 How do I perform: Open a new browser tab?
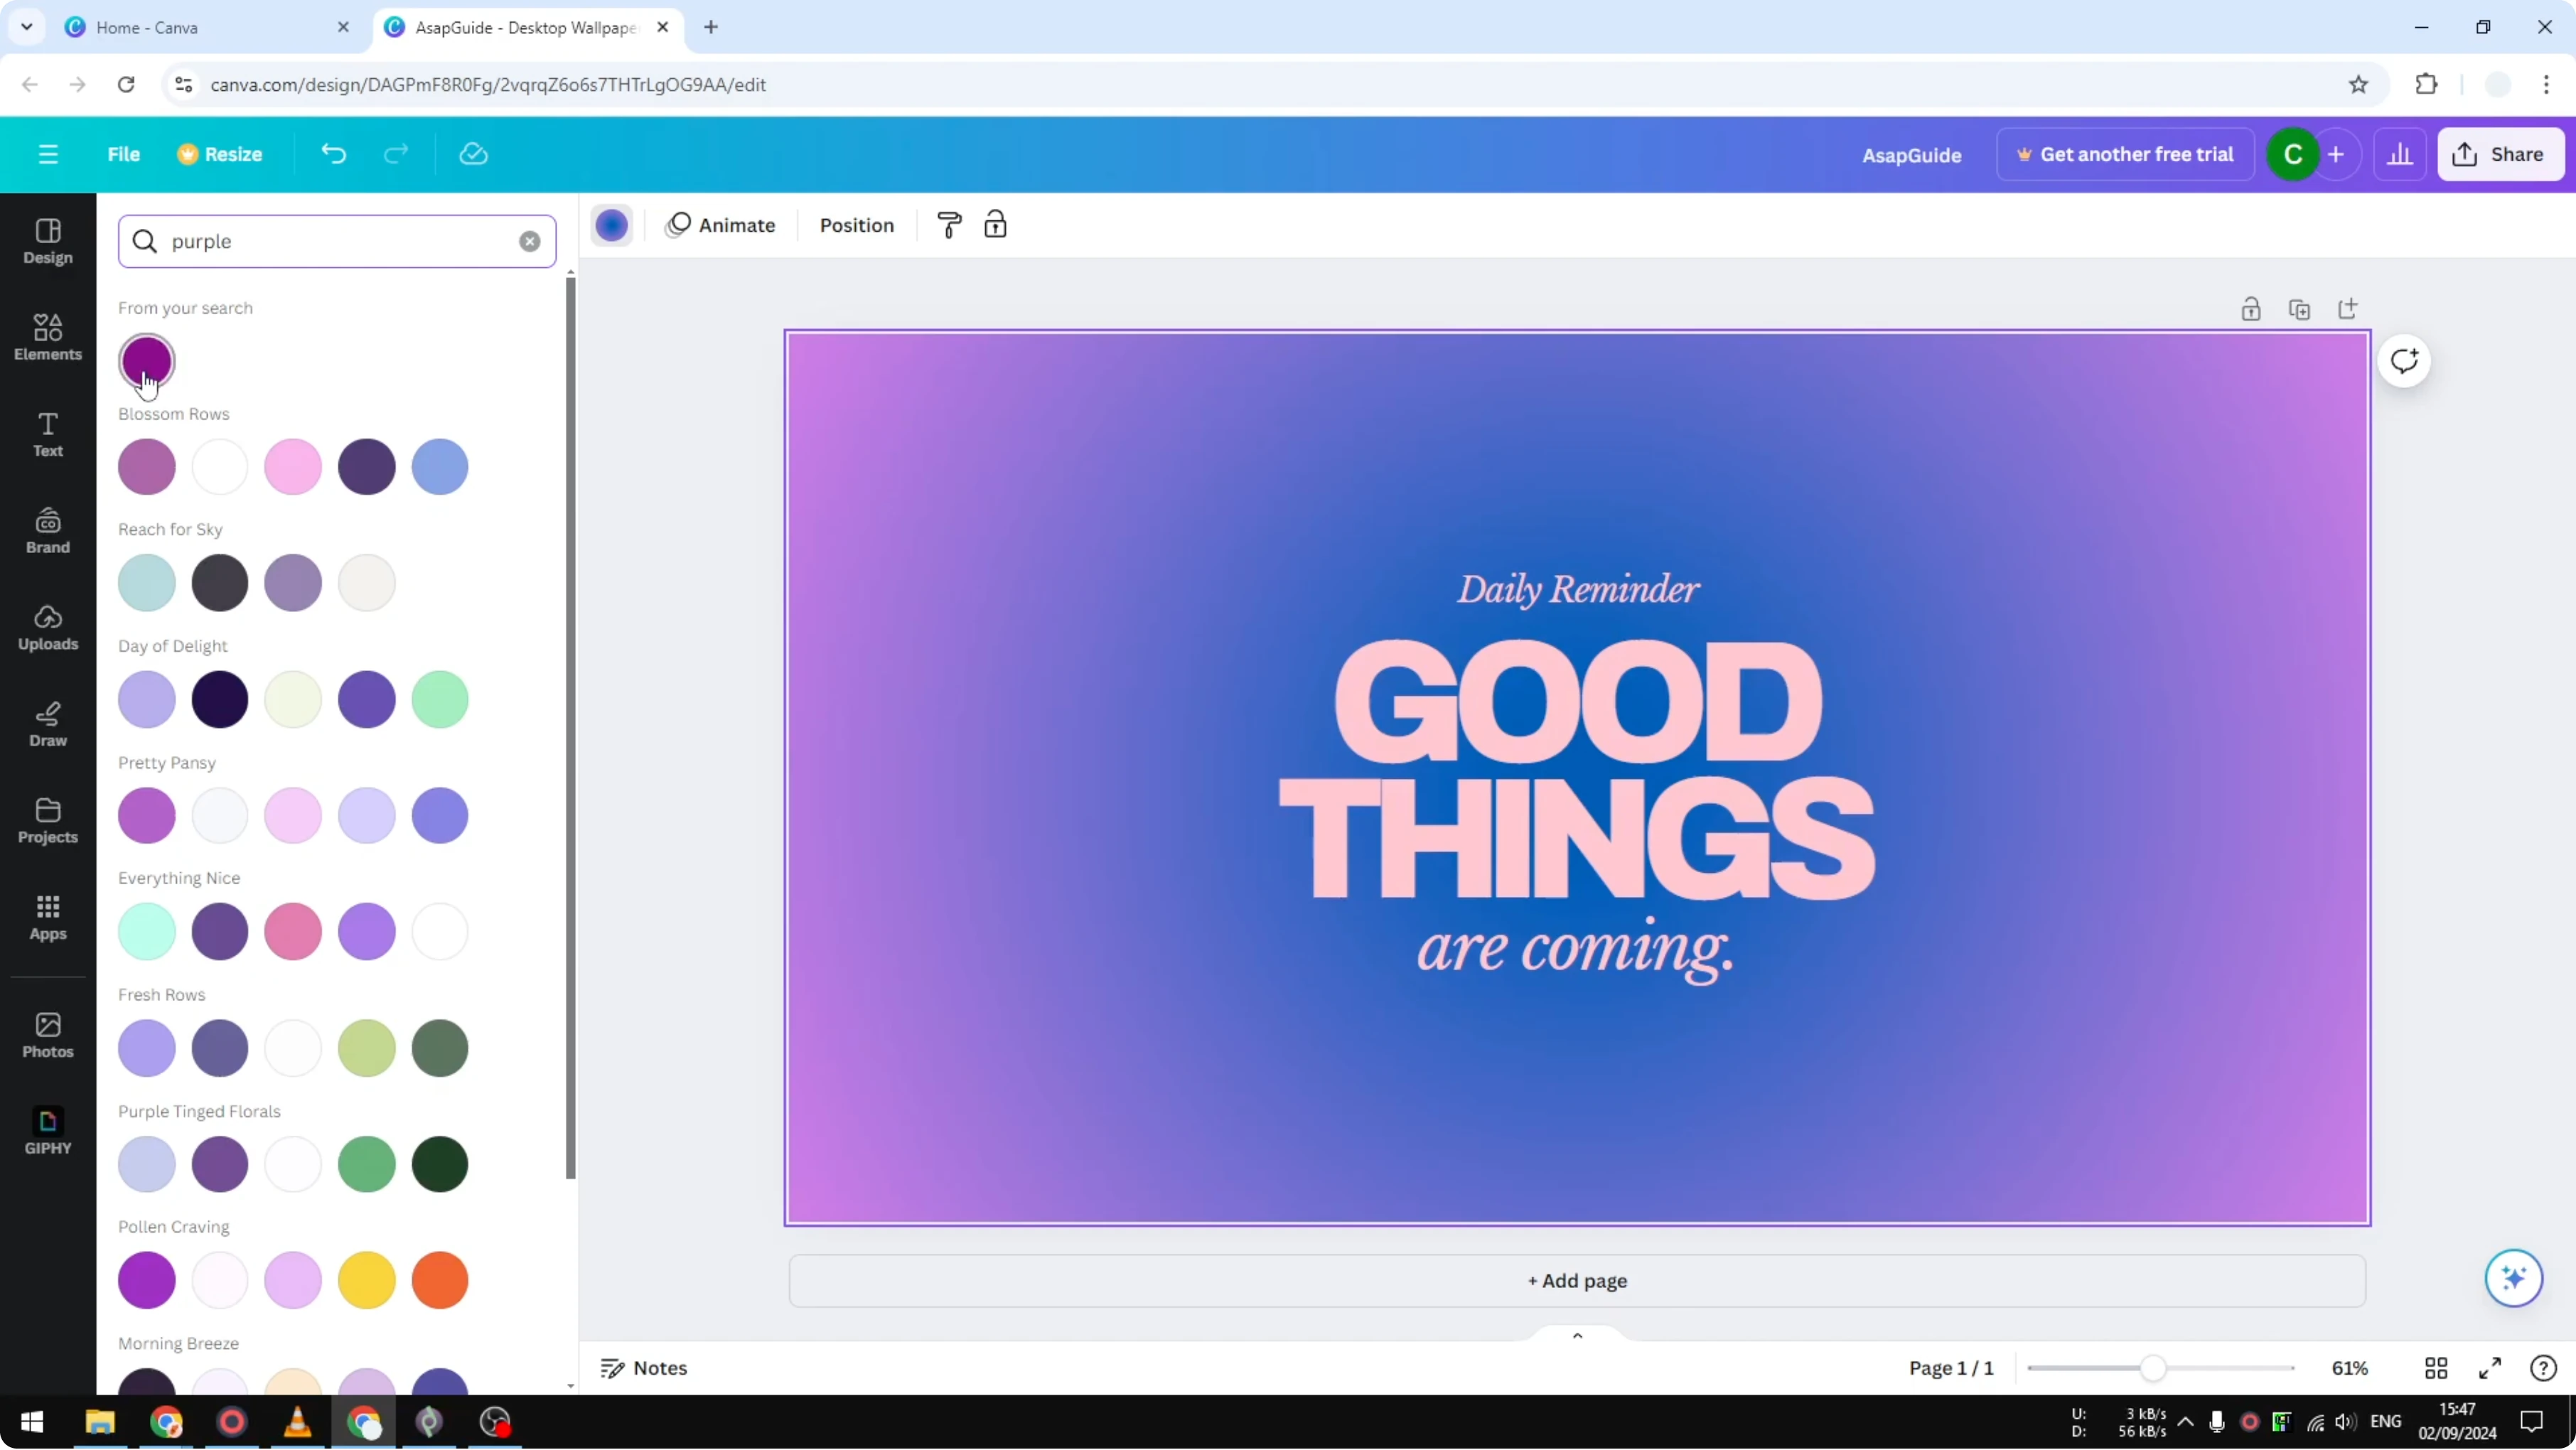point(711,27)
